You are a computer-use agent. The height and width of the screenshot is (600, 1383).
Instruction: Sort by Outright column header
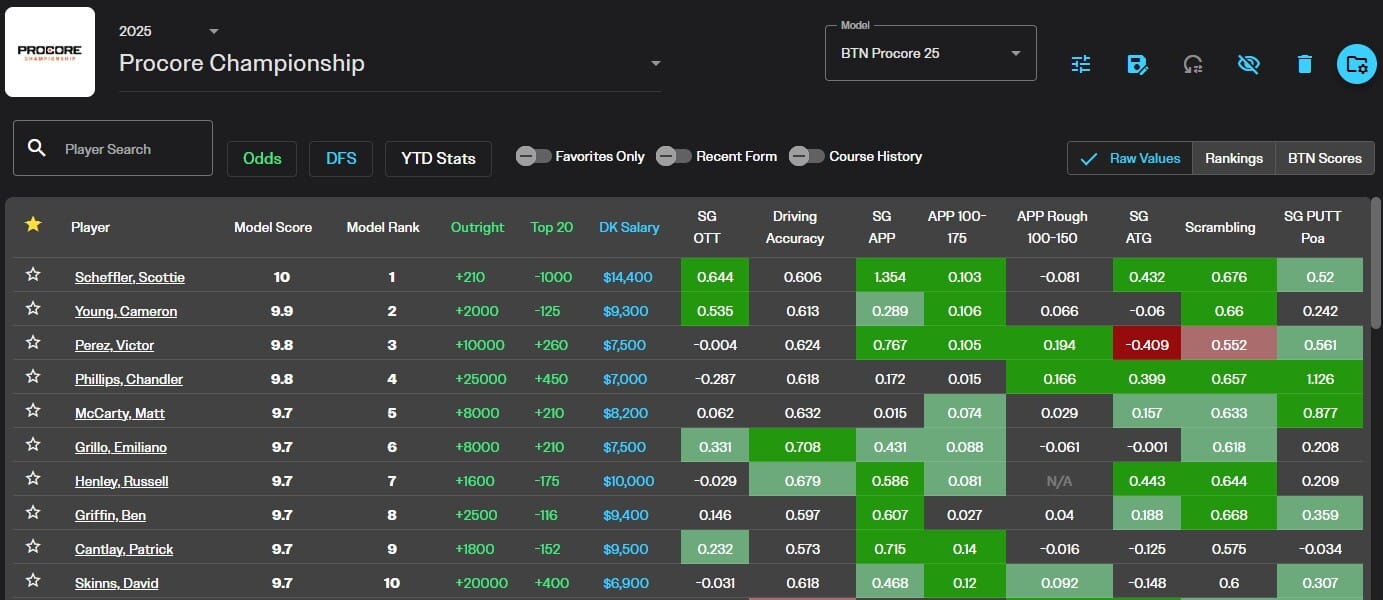[x=477, y=227]
